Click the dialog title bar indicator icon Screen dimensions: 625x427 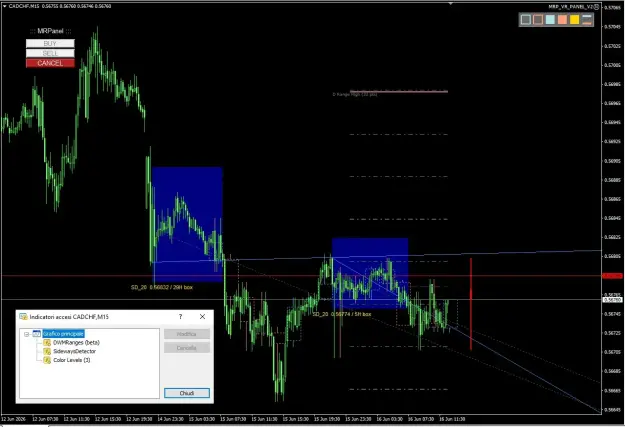(x=24, y=317)
